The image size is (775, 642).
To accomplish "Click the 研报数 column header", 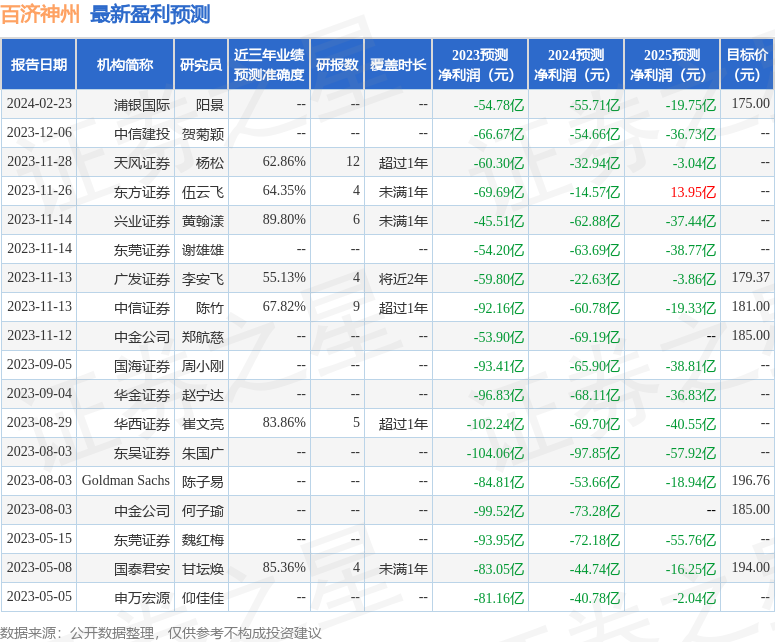I will tap(337, 64).
